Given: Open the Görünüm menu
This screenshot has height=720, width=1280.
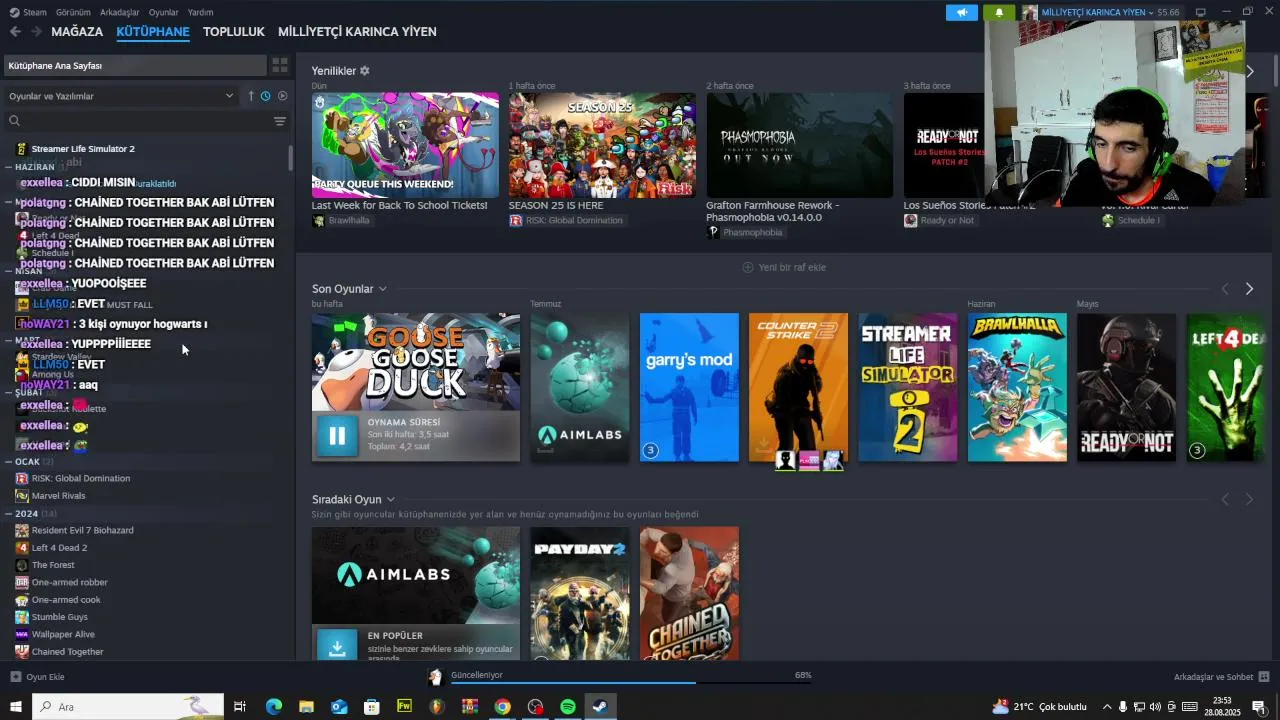Looking at the screenshot, I should click(73, 12).
